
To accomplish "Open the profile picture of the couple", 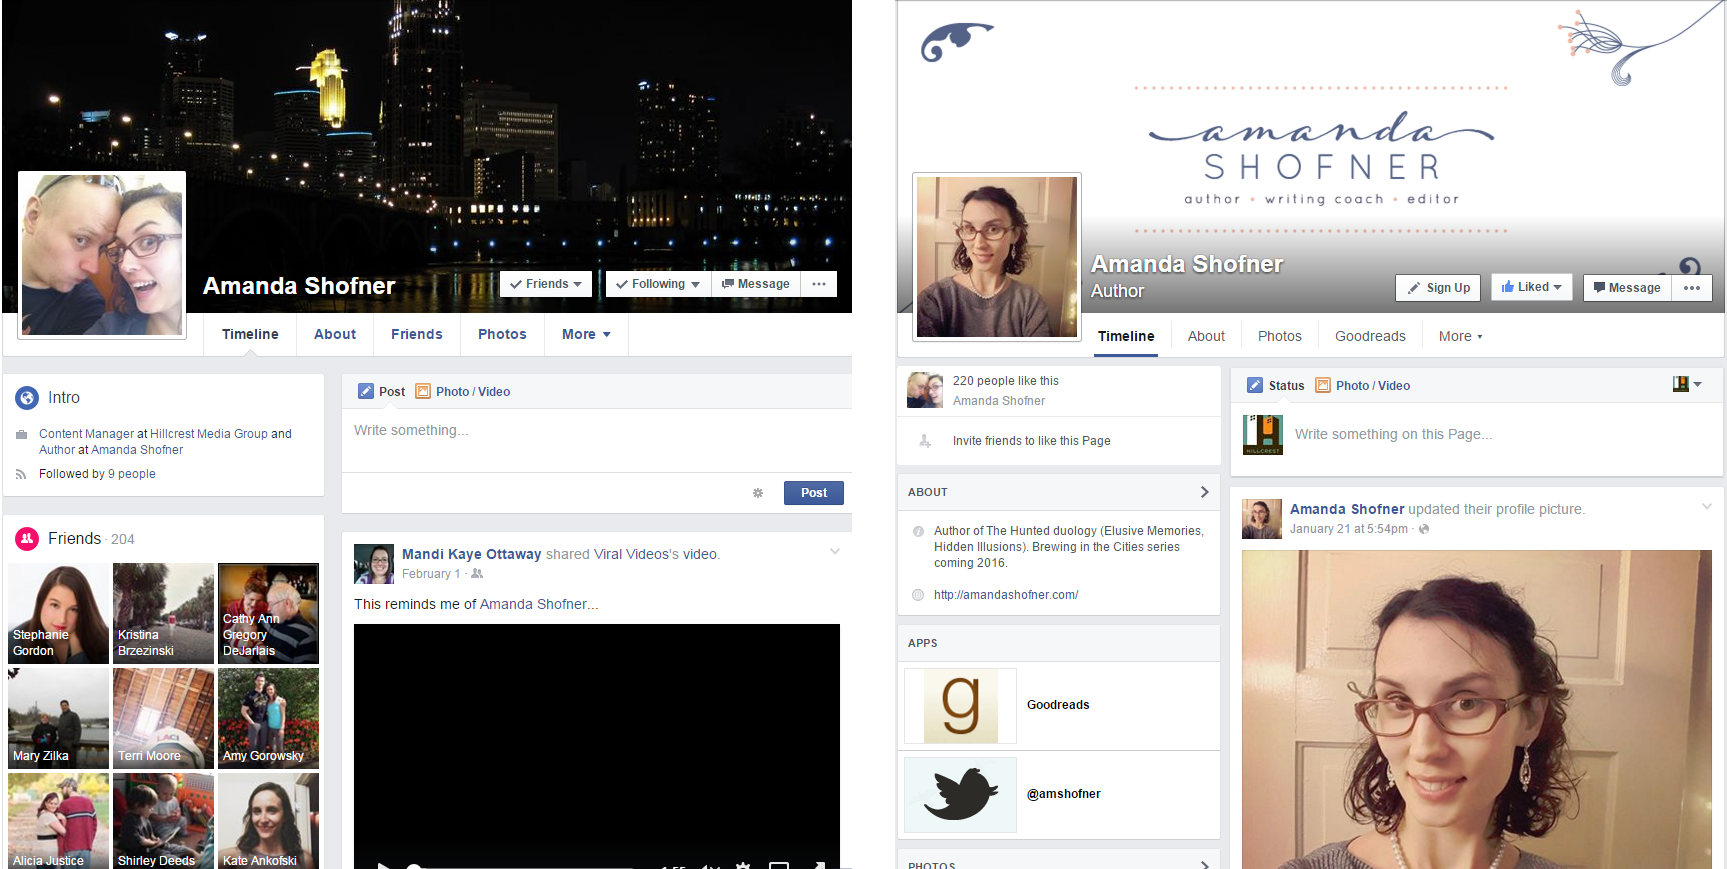I will point(102,255).
